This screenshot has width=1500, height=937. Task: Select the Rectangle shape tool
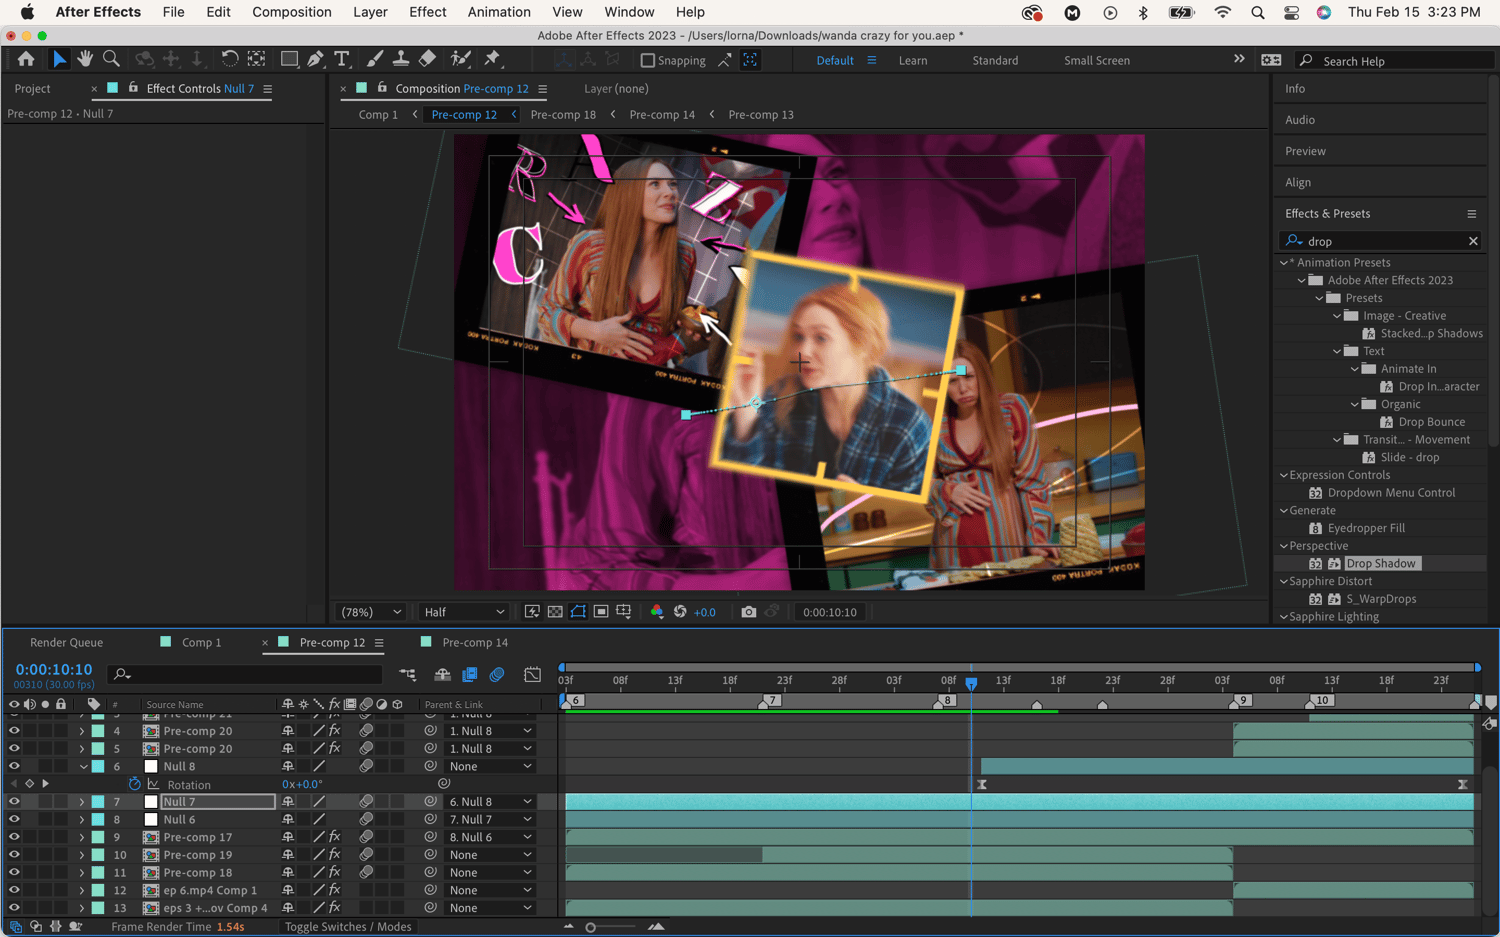(x=289, y=60)
